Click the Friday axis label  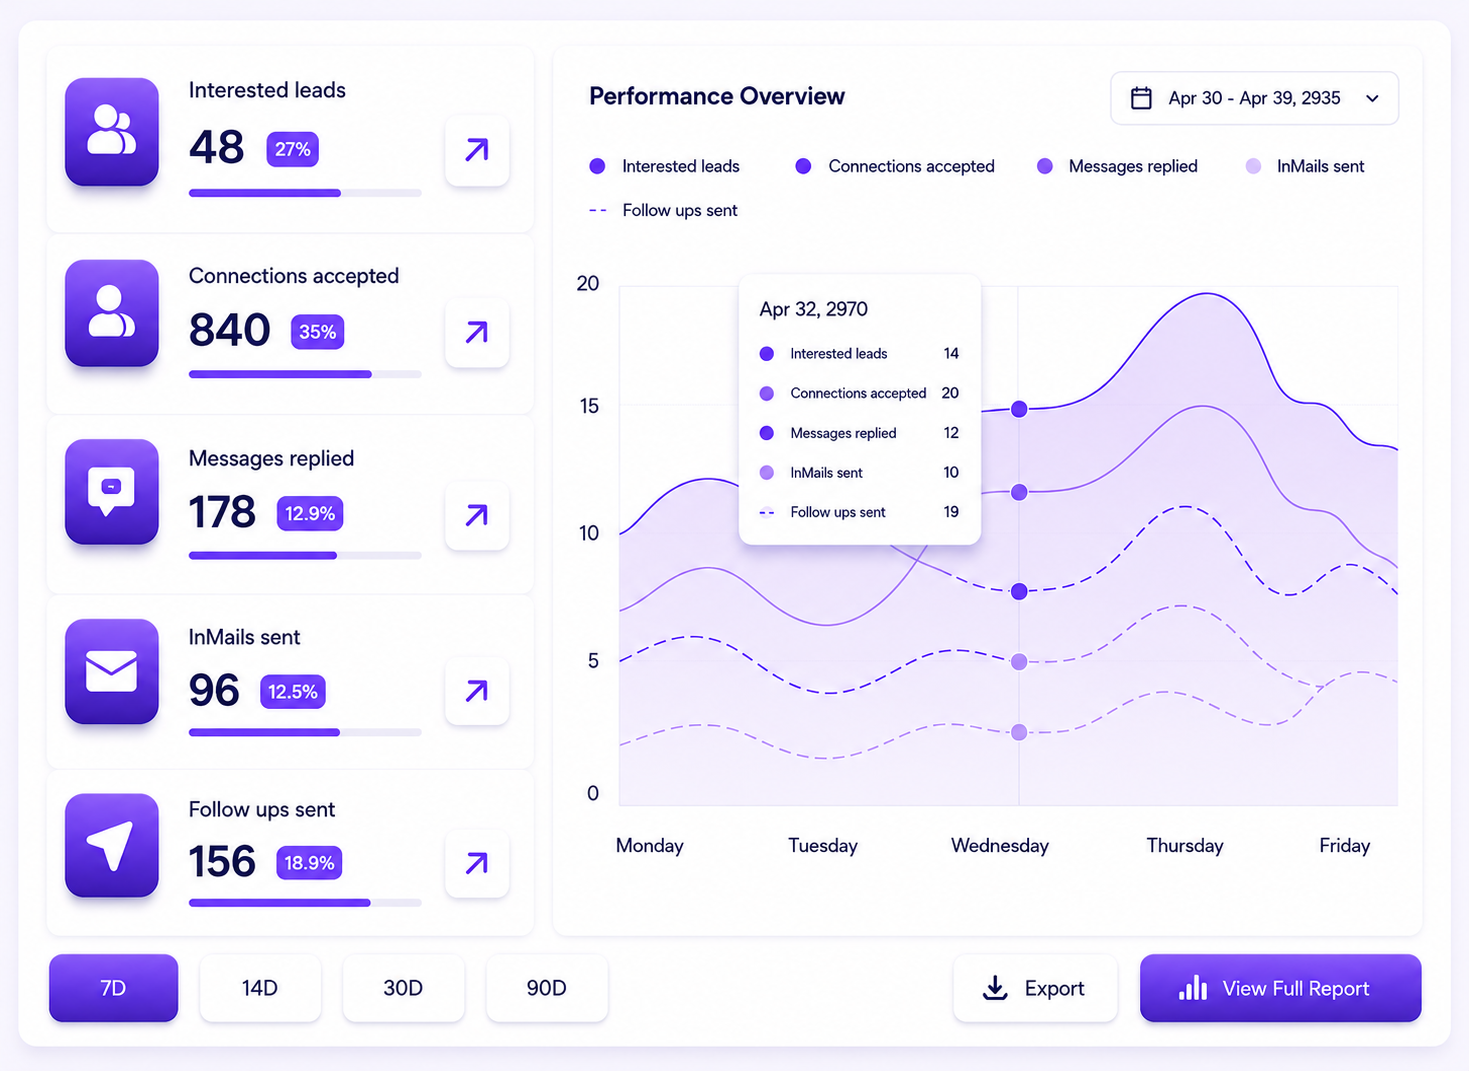[x=1345, y=846]
